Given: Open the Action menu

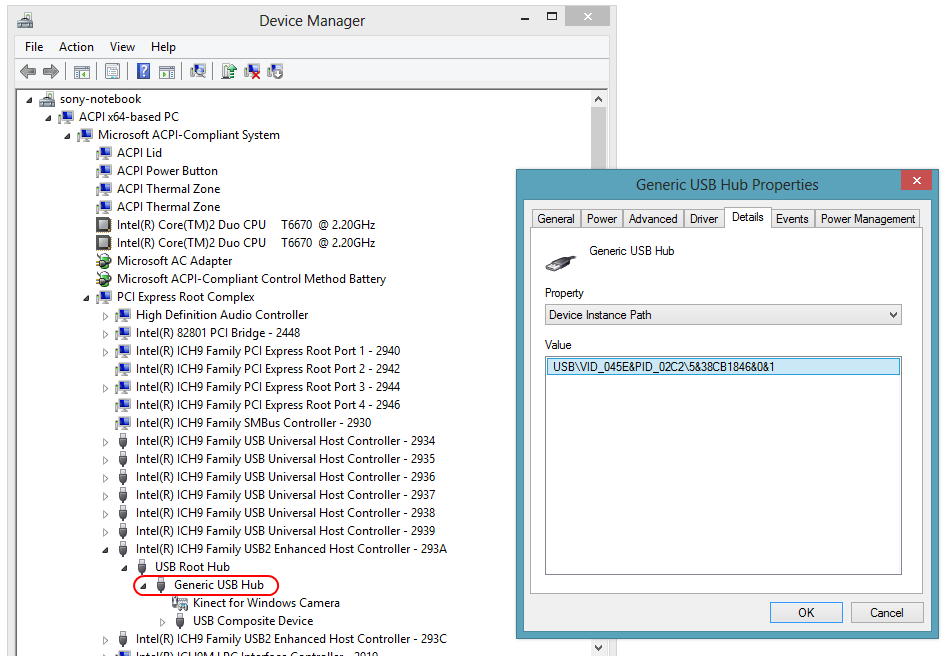Looking at the screenshot, I should click(x=76, y=47).
